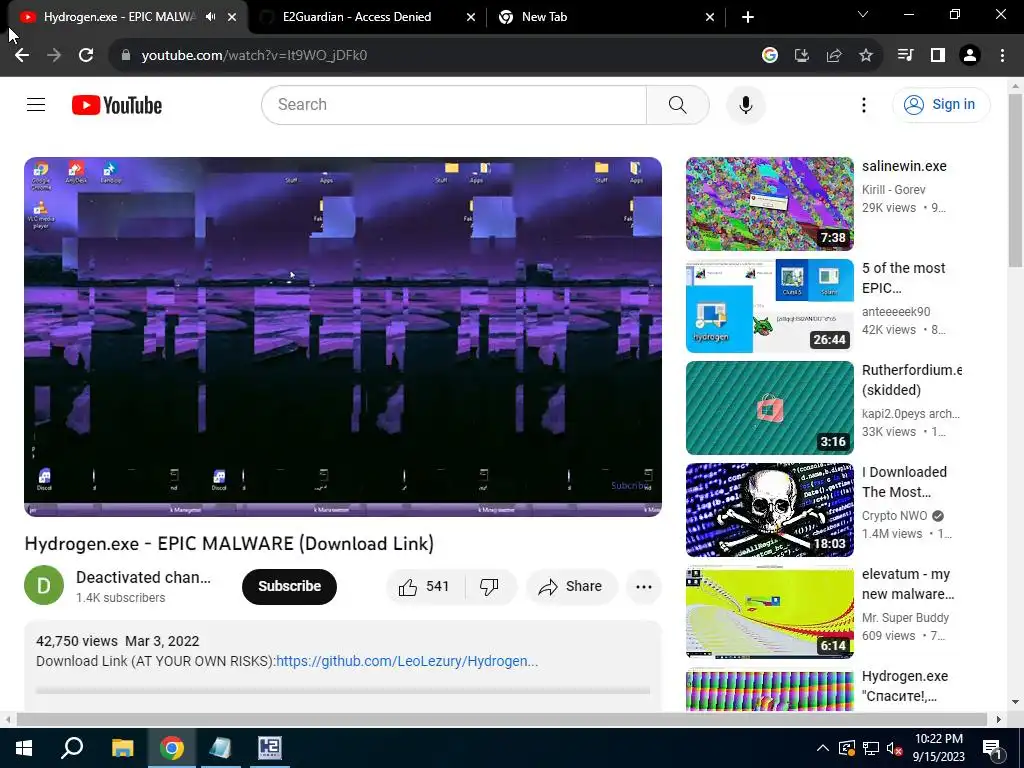
Task: Mute the Hydrogen.exe tab audio icon
Action: pos(210,17)
